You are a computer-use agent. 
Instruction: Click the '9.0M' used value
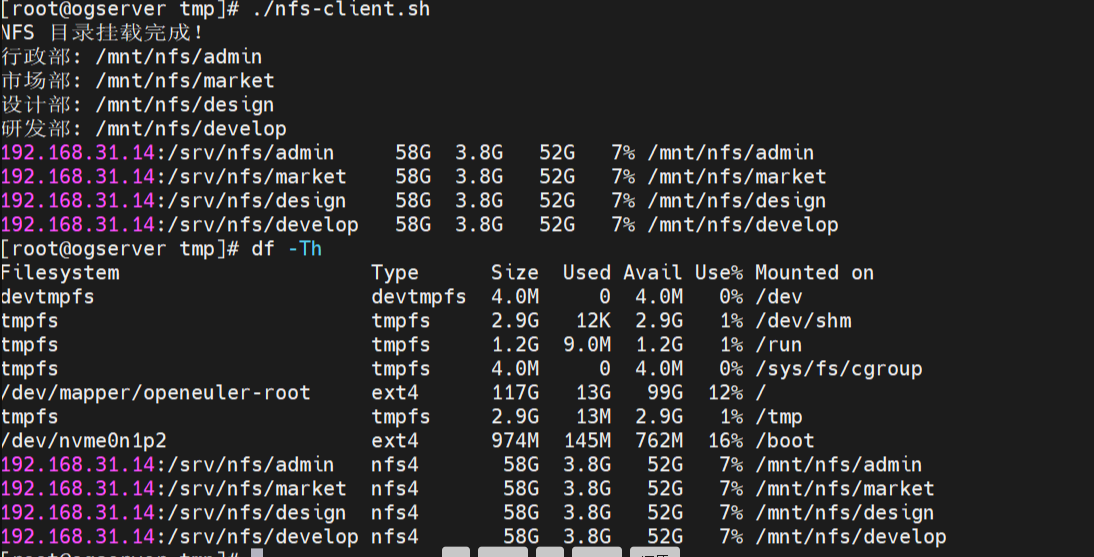click(587, 345)
